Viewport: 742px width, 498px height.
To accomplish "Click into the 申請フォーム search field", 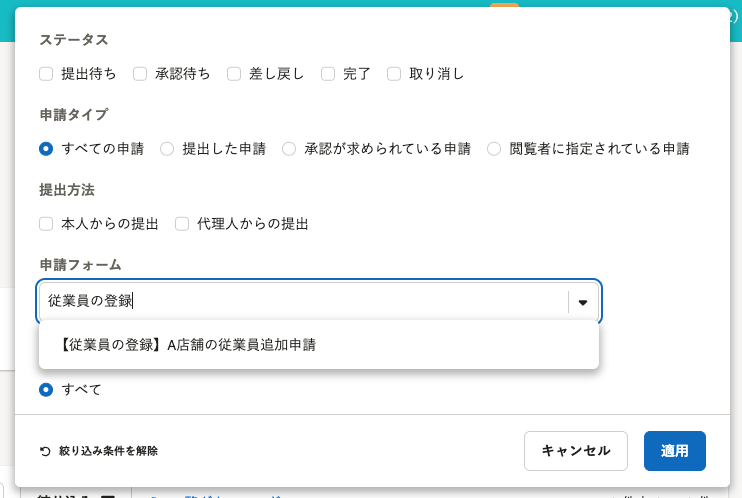I will tap(300, 301).
